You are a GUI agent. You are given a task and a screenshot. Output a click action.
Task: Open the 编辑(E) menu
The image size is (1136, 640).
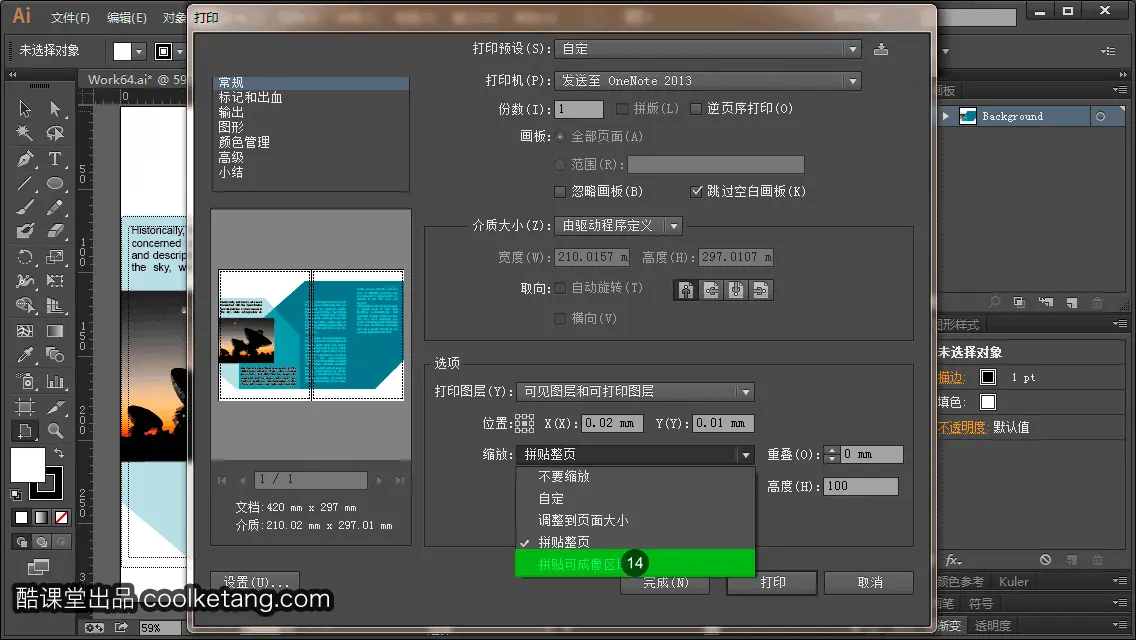pyautogui.click(x=127, y=17)
